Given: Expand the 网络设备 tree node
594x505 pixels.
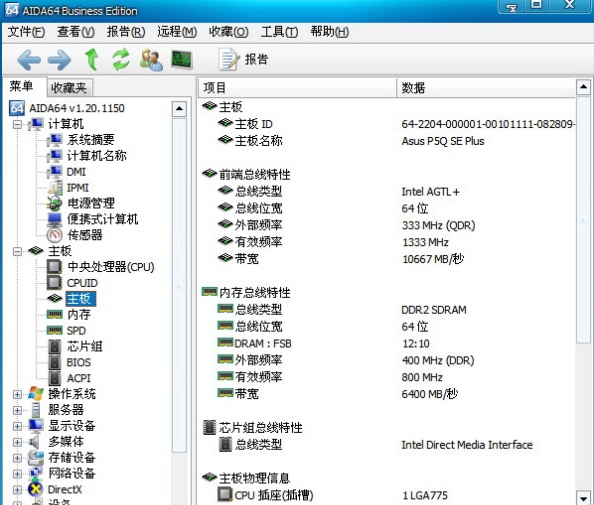Looking at the screenshot, I should pos(17,474).
